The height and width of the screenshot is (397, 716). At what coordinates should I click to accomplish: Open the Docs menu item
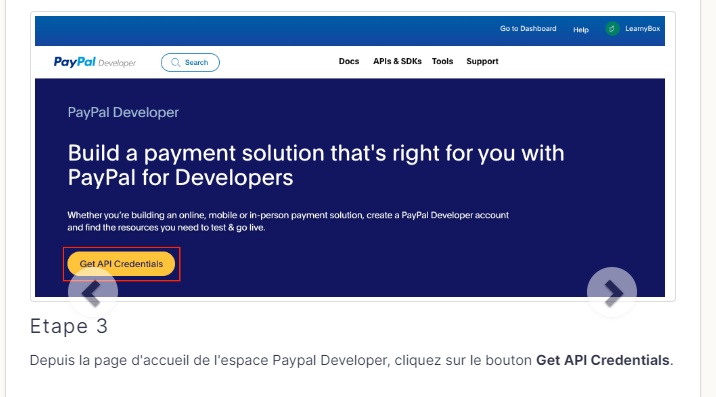coord(349,61)
